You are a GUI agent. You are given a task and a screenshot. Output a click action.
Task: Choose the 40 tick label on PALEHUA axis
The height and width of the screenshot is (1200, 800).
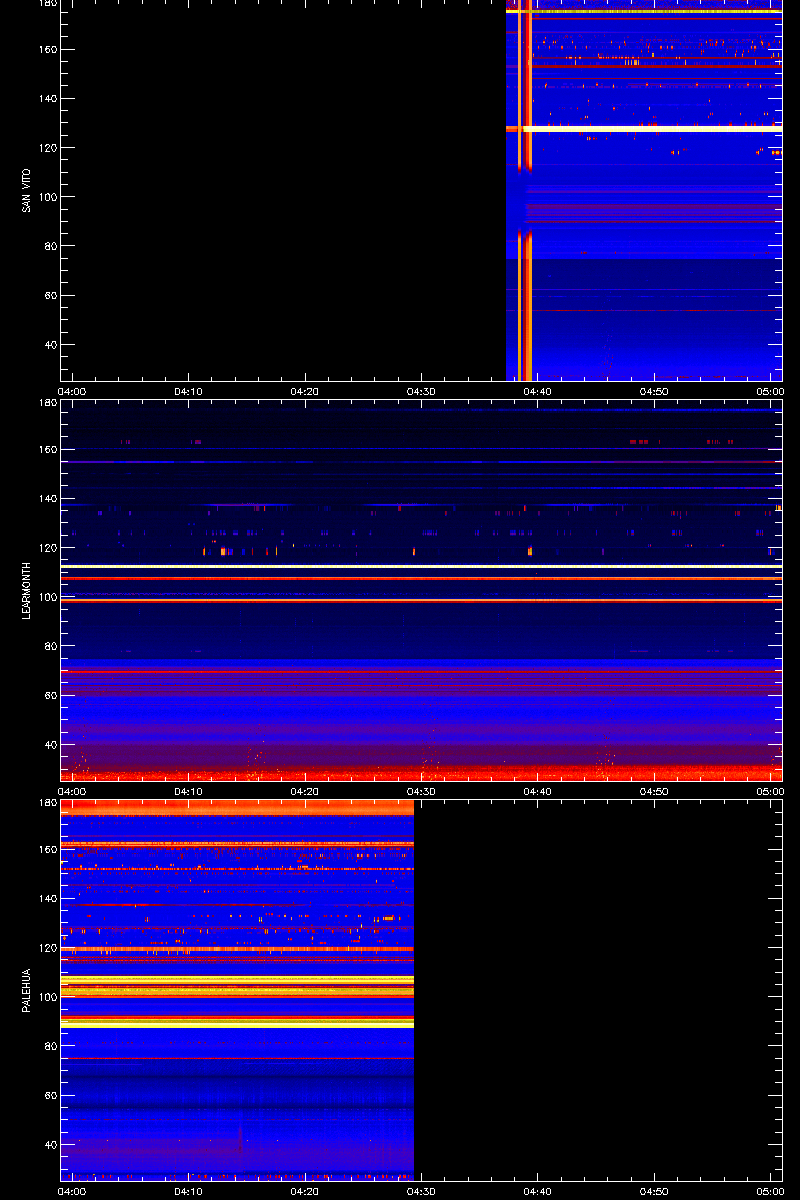50,1145
